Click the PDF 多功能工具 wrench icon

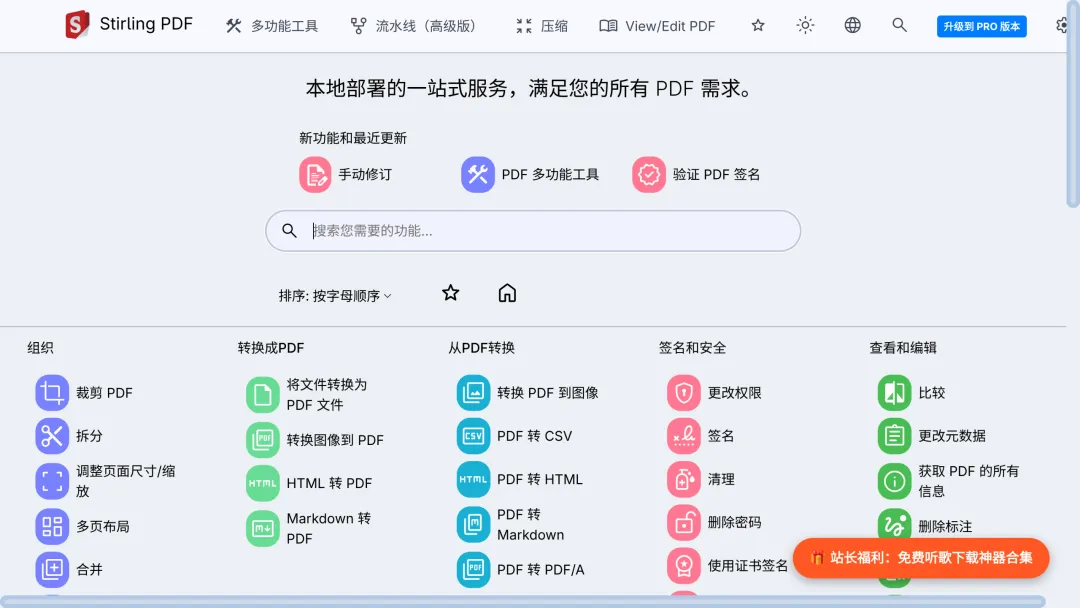point(478,175)
